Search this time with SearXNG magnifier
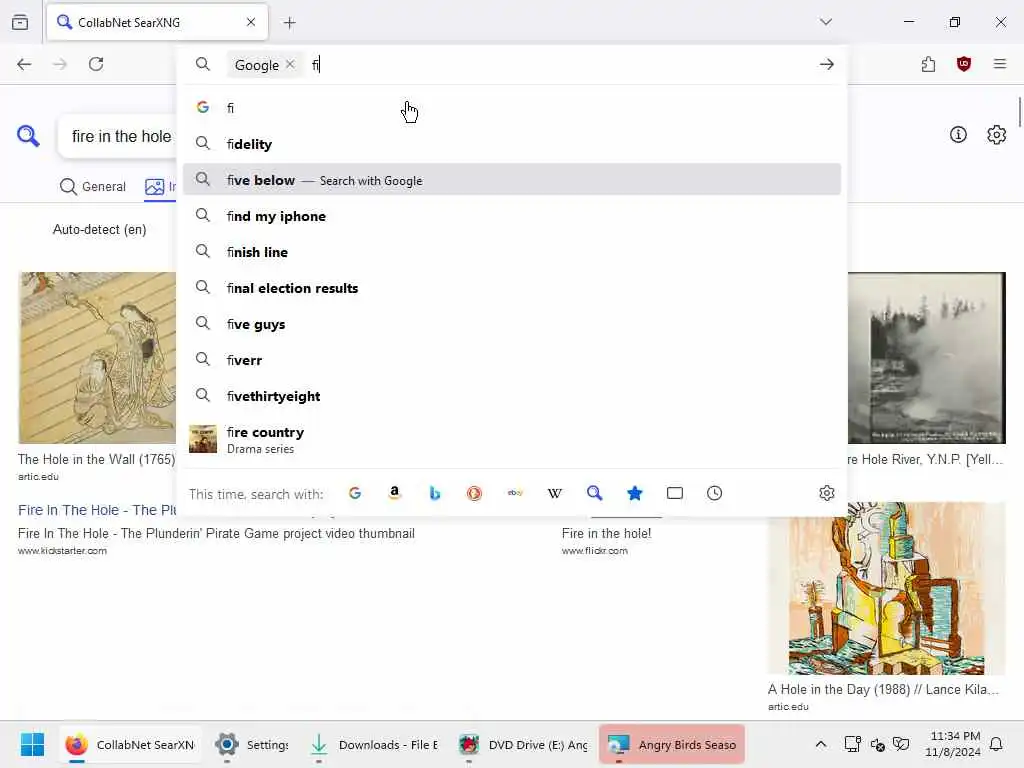 point(594,493)
